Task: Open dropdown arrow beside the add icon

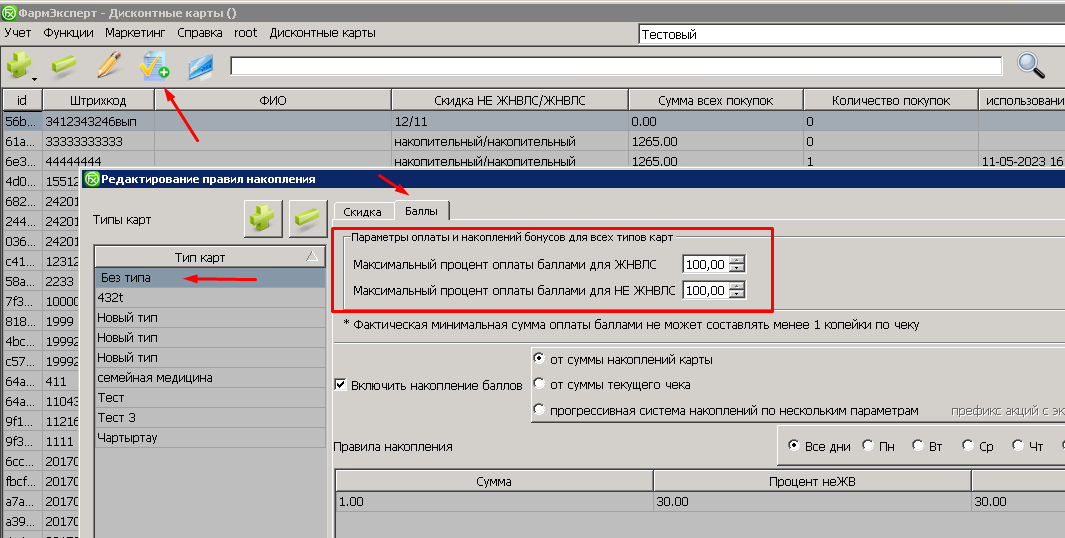Action: 34,77
